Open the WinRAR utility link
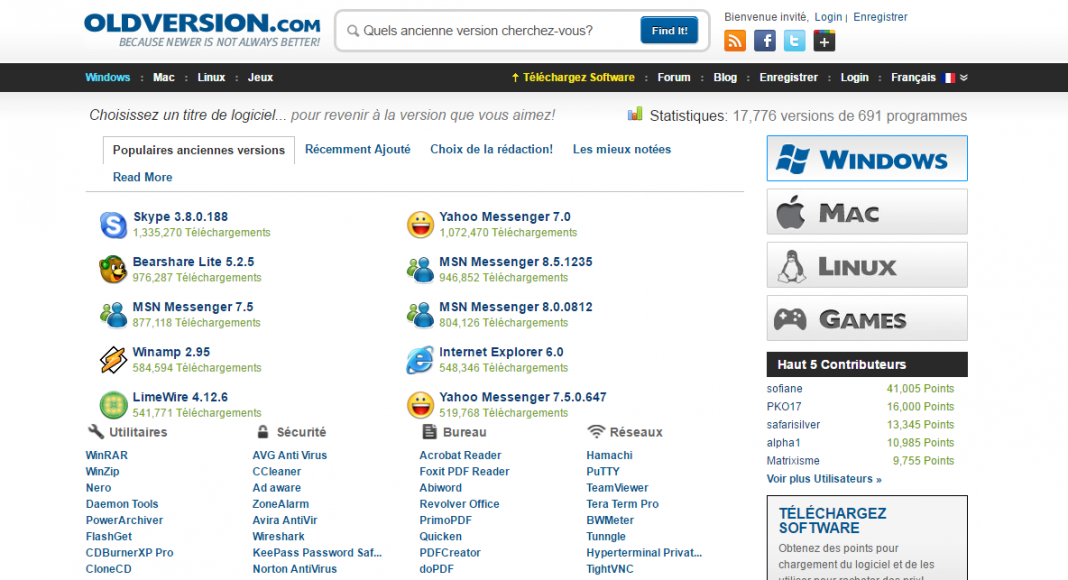 pos(106,455)
